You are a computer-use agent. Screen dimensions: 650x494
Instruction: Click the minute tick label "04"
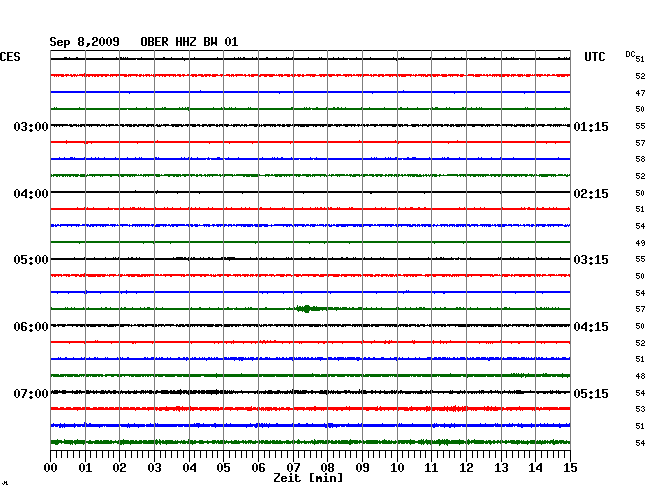(x=189, y=468)
